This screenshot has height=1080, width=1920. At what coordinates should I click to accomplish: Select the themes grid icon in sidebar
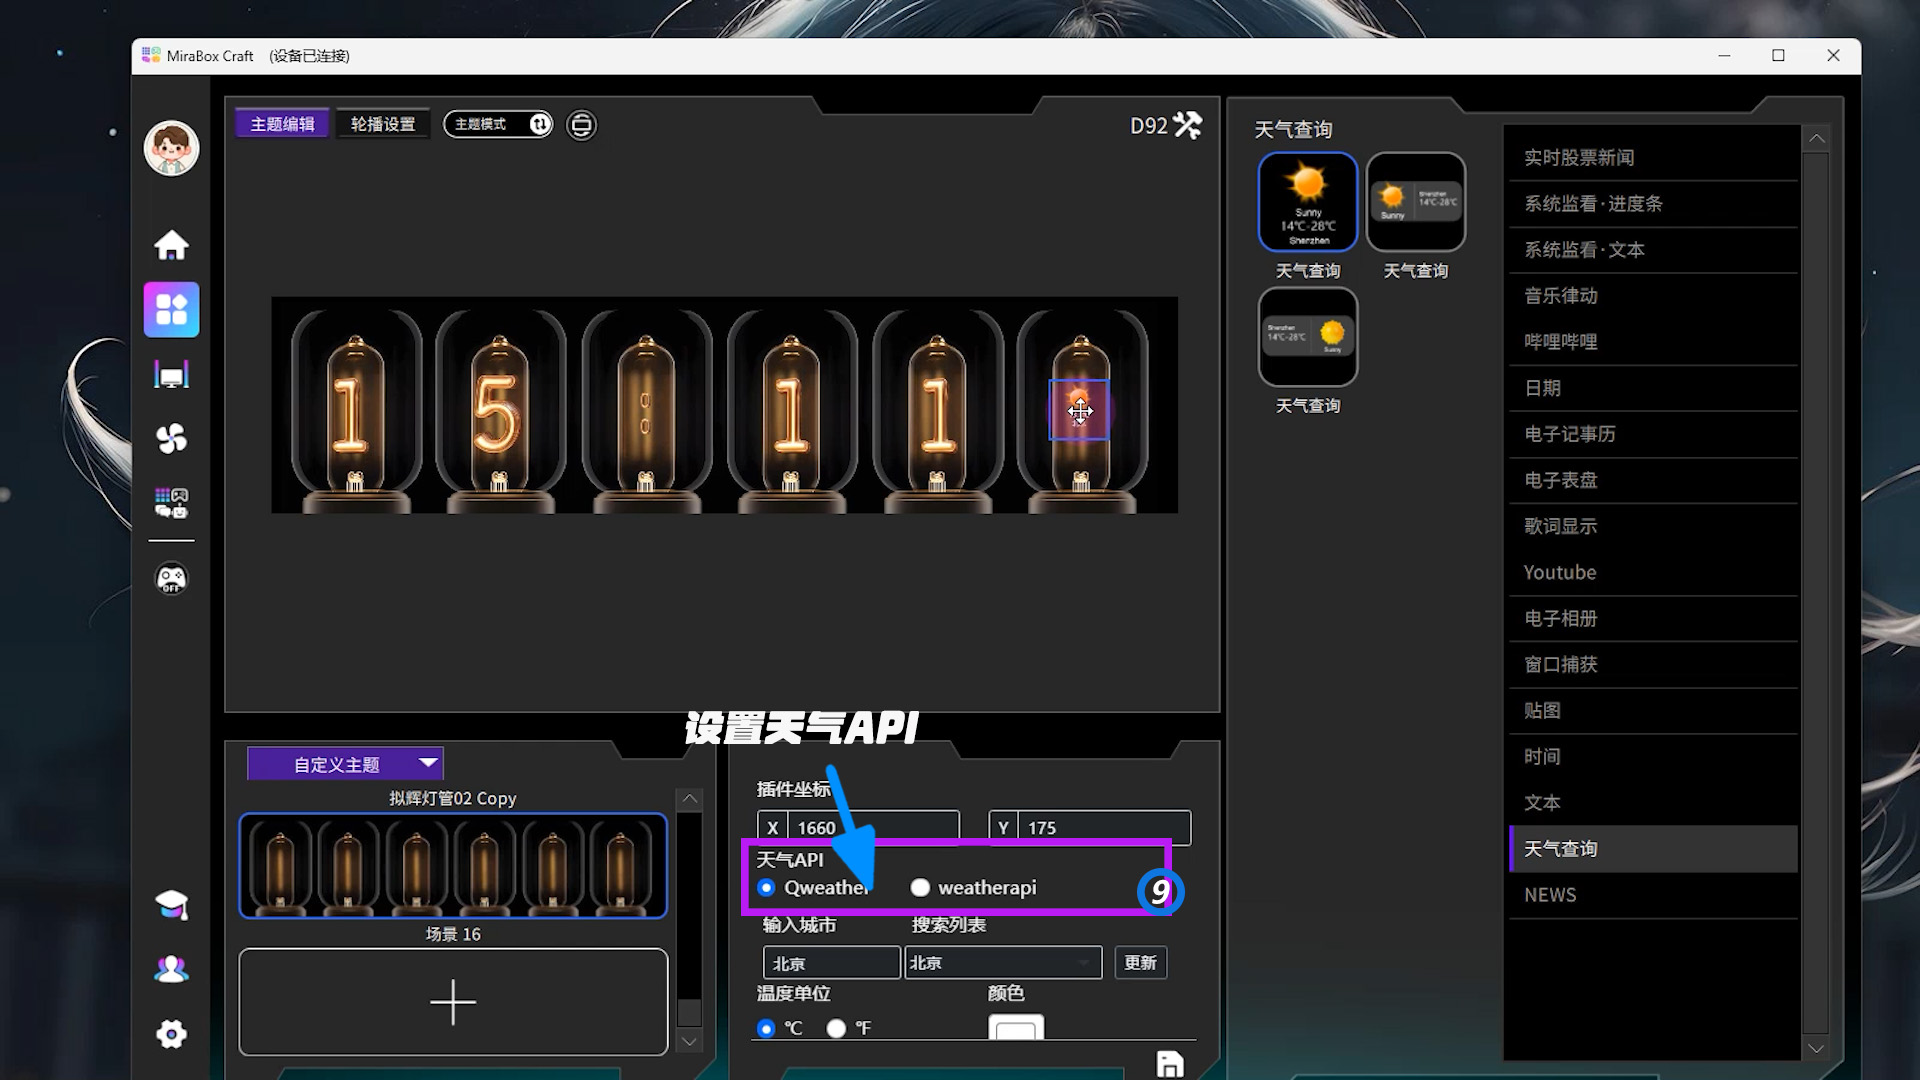click(171, 310)
